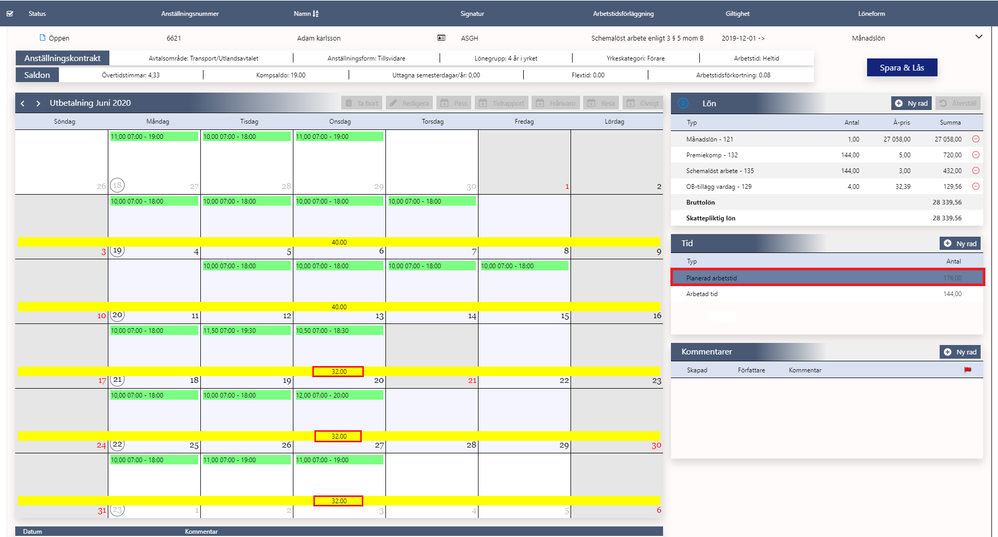Add Frånvaro from the toolbar
Screen dimensions: 998x537
click(x=556, y=103)
